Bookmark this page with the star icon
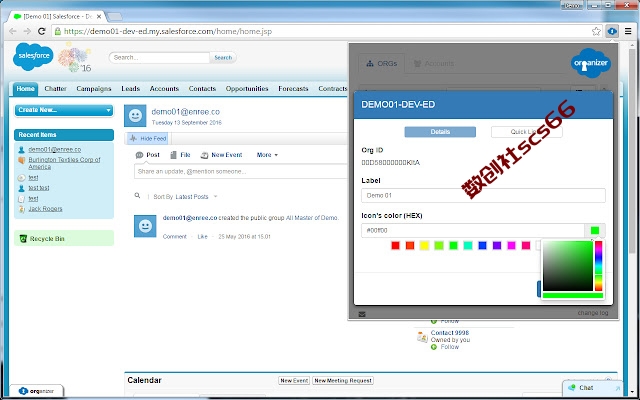Viewport: 640px width, 400px height. [x=596, y=31]
